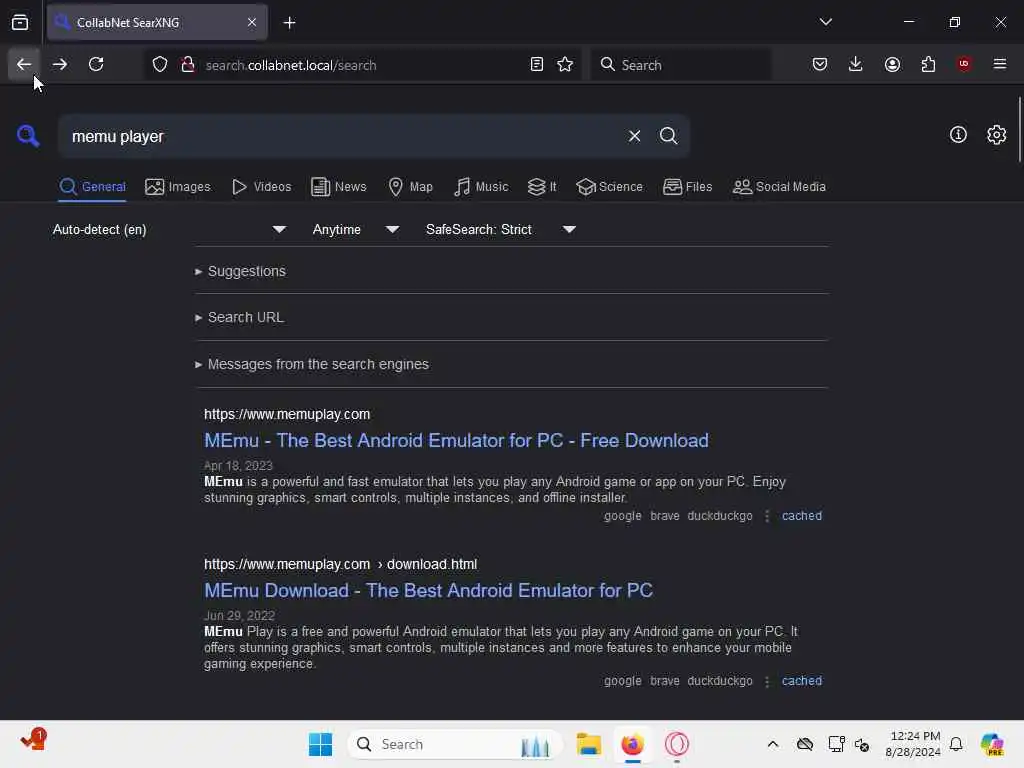This screenshot has height=768, width=1024.
Task: Toggle reader view icon in address bar
Action: (x=537, y=65)
